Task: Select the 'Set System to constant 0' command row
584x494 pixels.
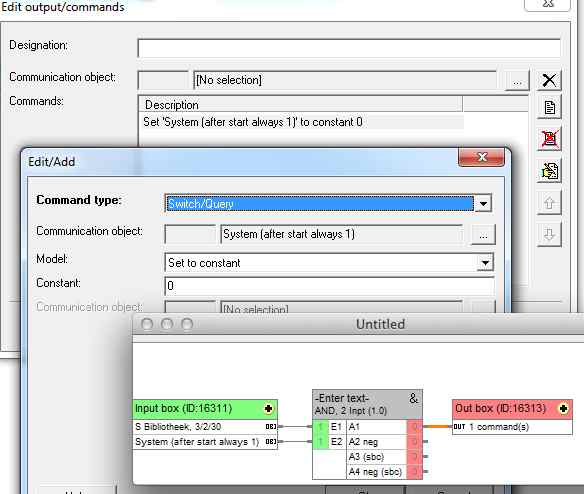Action: pyautogui.click(x=302, y=122)
